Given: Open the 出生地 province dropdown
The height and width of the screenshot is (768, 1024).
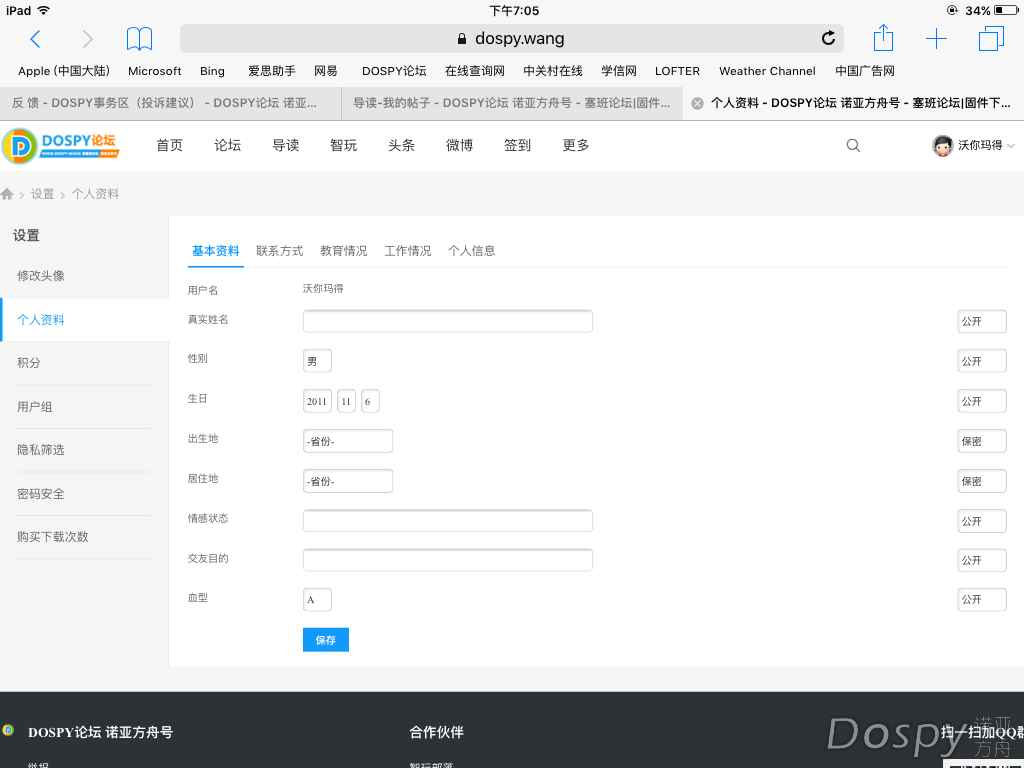Looking at the screenshot, I should (x=348, y=441).
